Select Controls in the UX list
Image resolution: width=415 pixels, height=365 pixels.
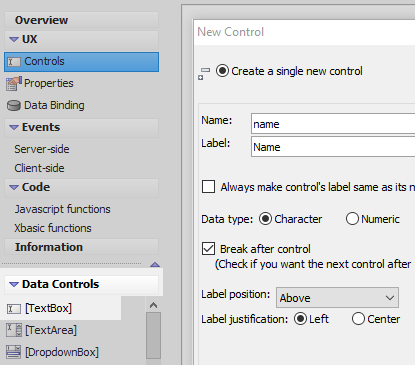[x=81, y=62]
